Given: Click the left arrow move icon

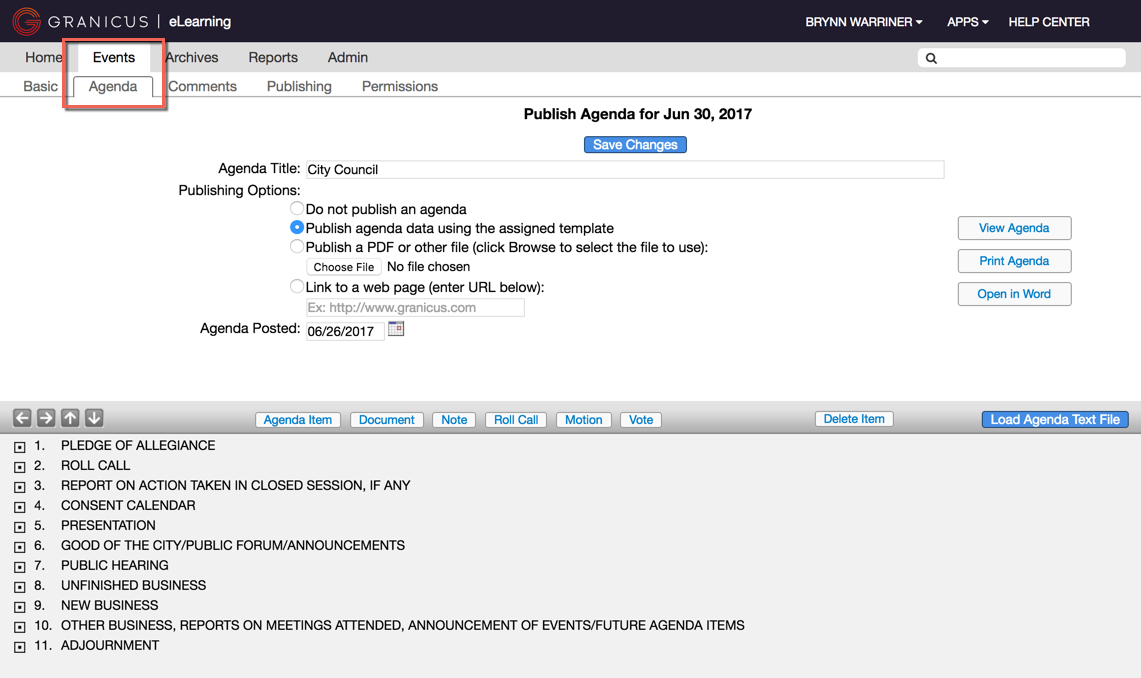Looking at the screenshot, I should tap(22, 418).
